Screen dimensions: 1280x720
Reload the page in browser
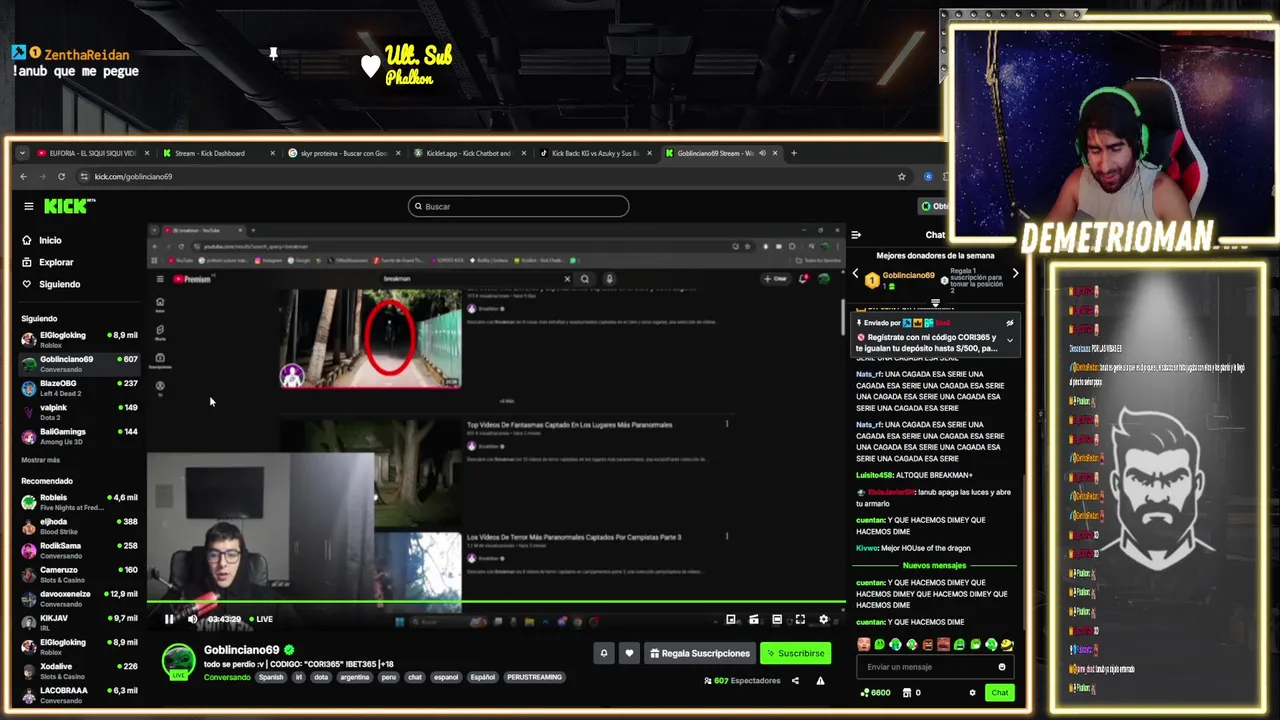[x=61, y=177]
